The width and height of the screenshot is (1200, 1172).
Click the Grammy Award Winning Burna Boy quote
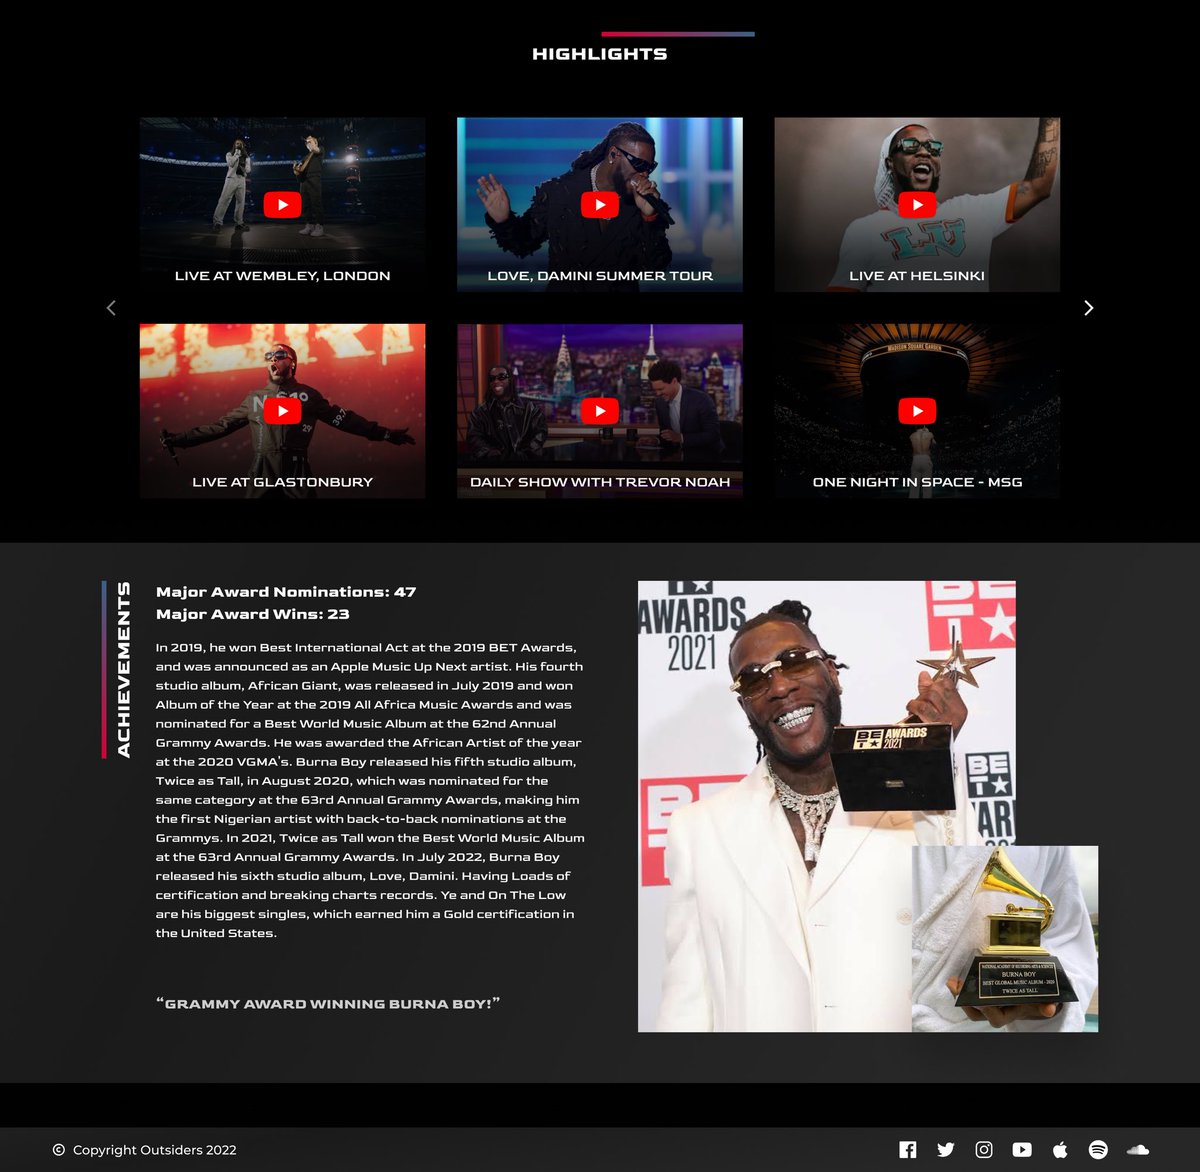[x=328, y=1003]
